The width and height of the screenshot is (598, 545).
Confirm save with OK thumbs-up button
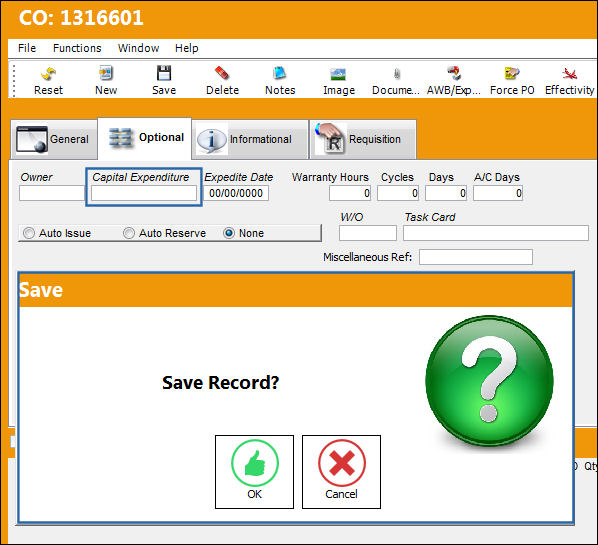pos(254,472)
